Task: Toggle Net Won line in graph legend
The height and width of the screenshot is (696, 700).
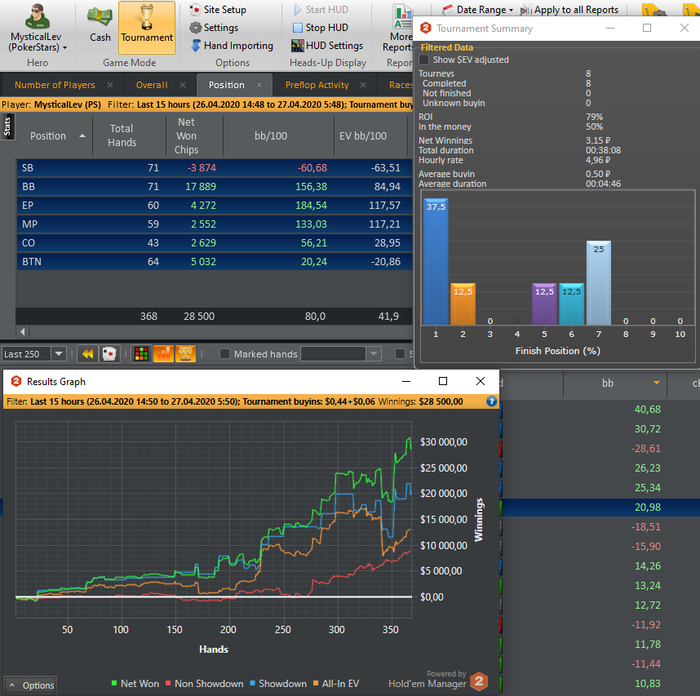Action: click(135, 683)
